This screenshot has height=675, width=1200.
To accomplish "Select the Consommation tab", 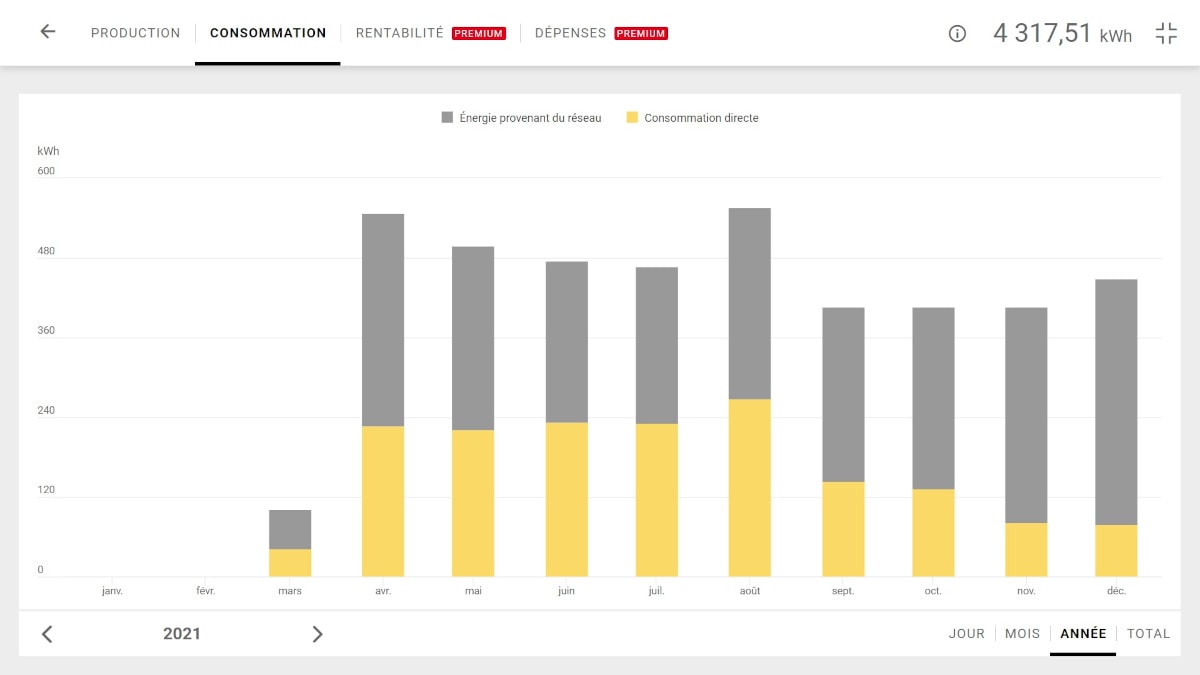I will (x=268, y=33).
